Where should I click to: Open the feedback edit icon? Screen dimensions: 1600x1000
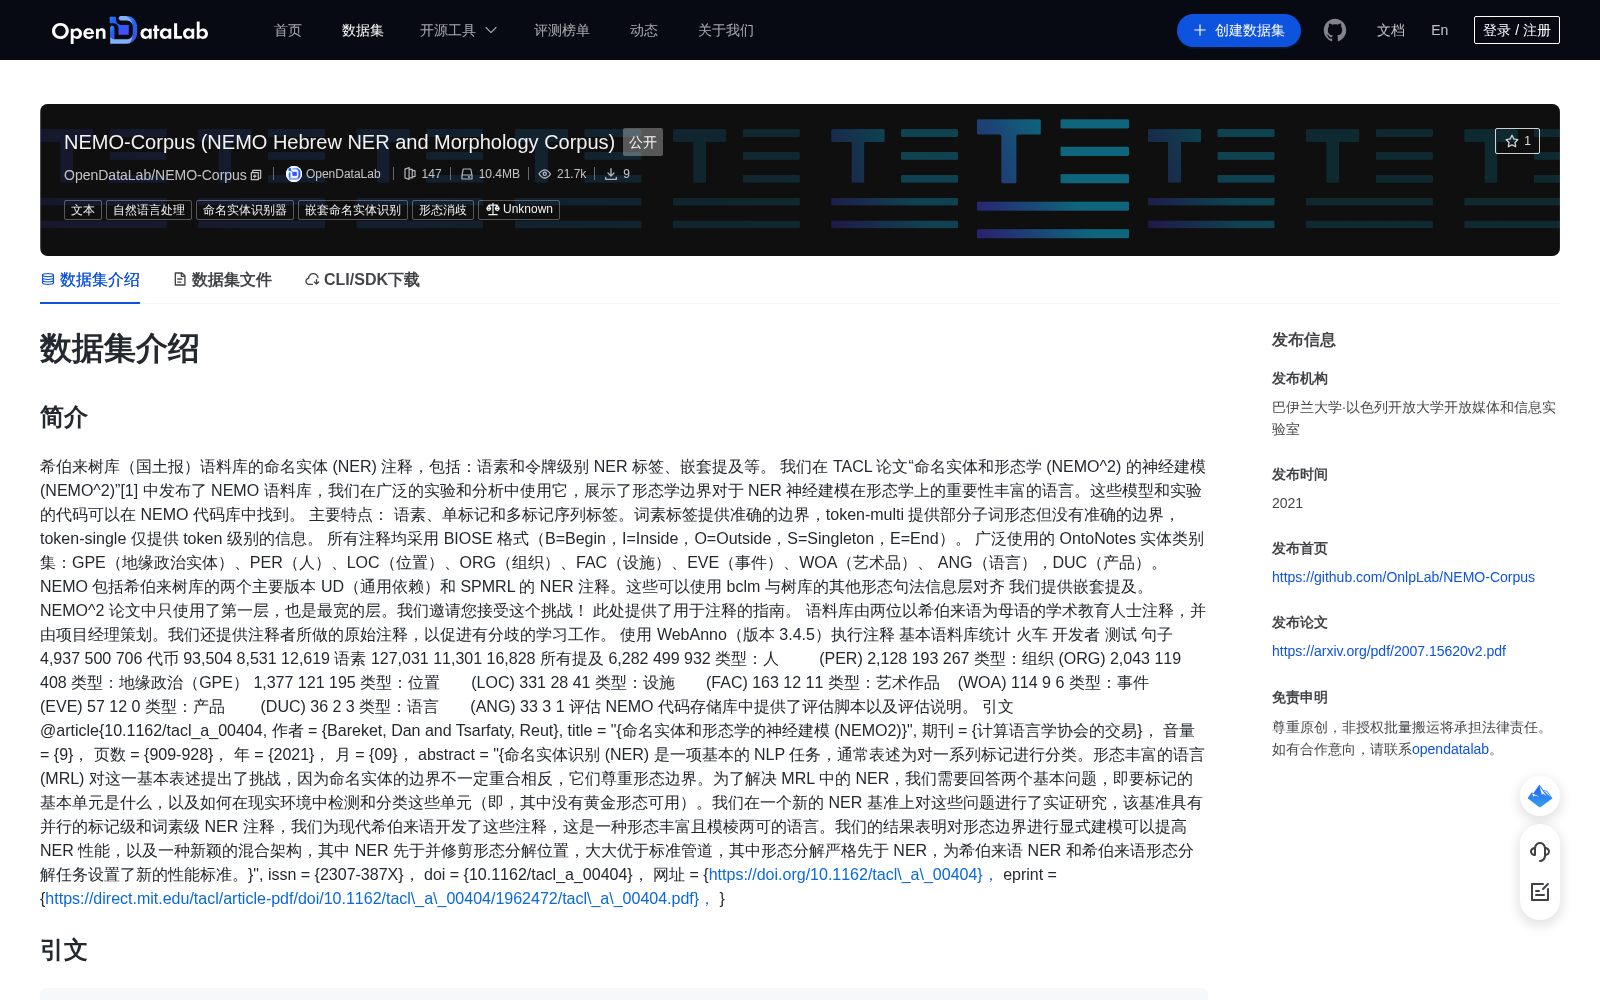tap(1540, 892)
